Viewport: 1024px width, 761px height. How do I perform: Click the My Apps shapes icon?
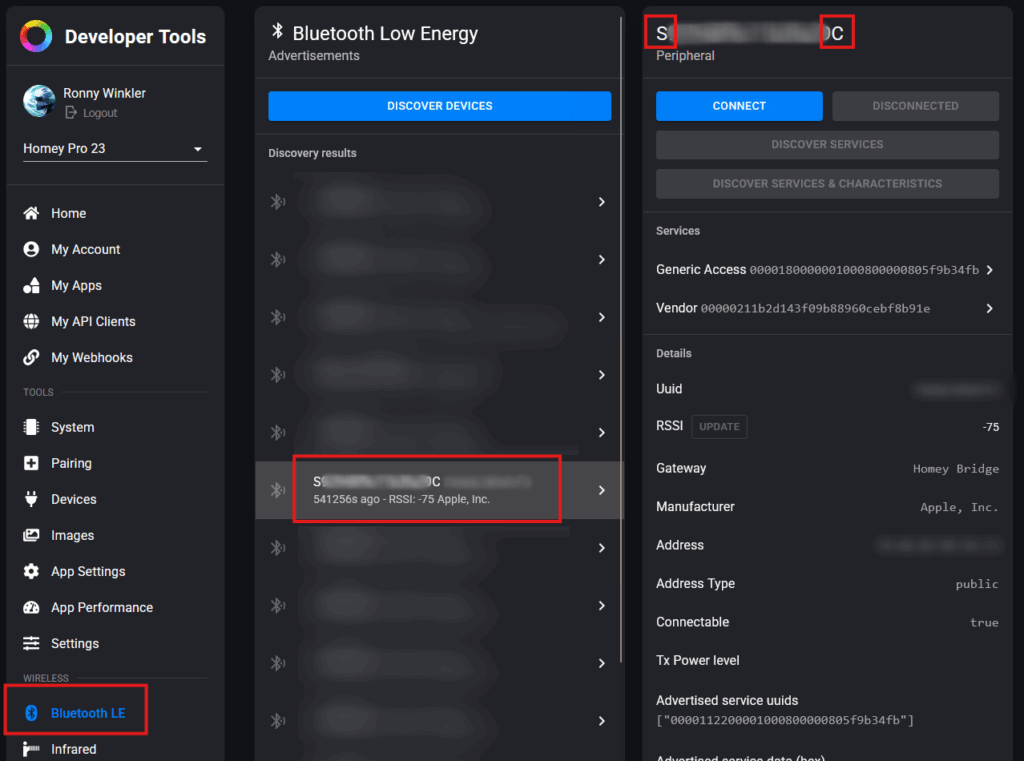coord(31,285)
